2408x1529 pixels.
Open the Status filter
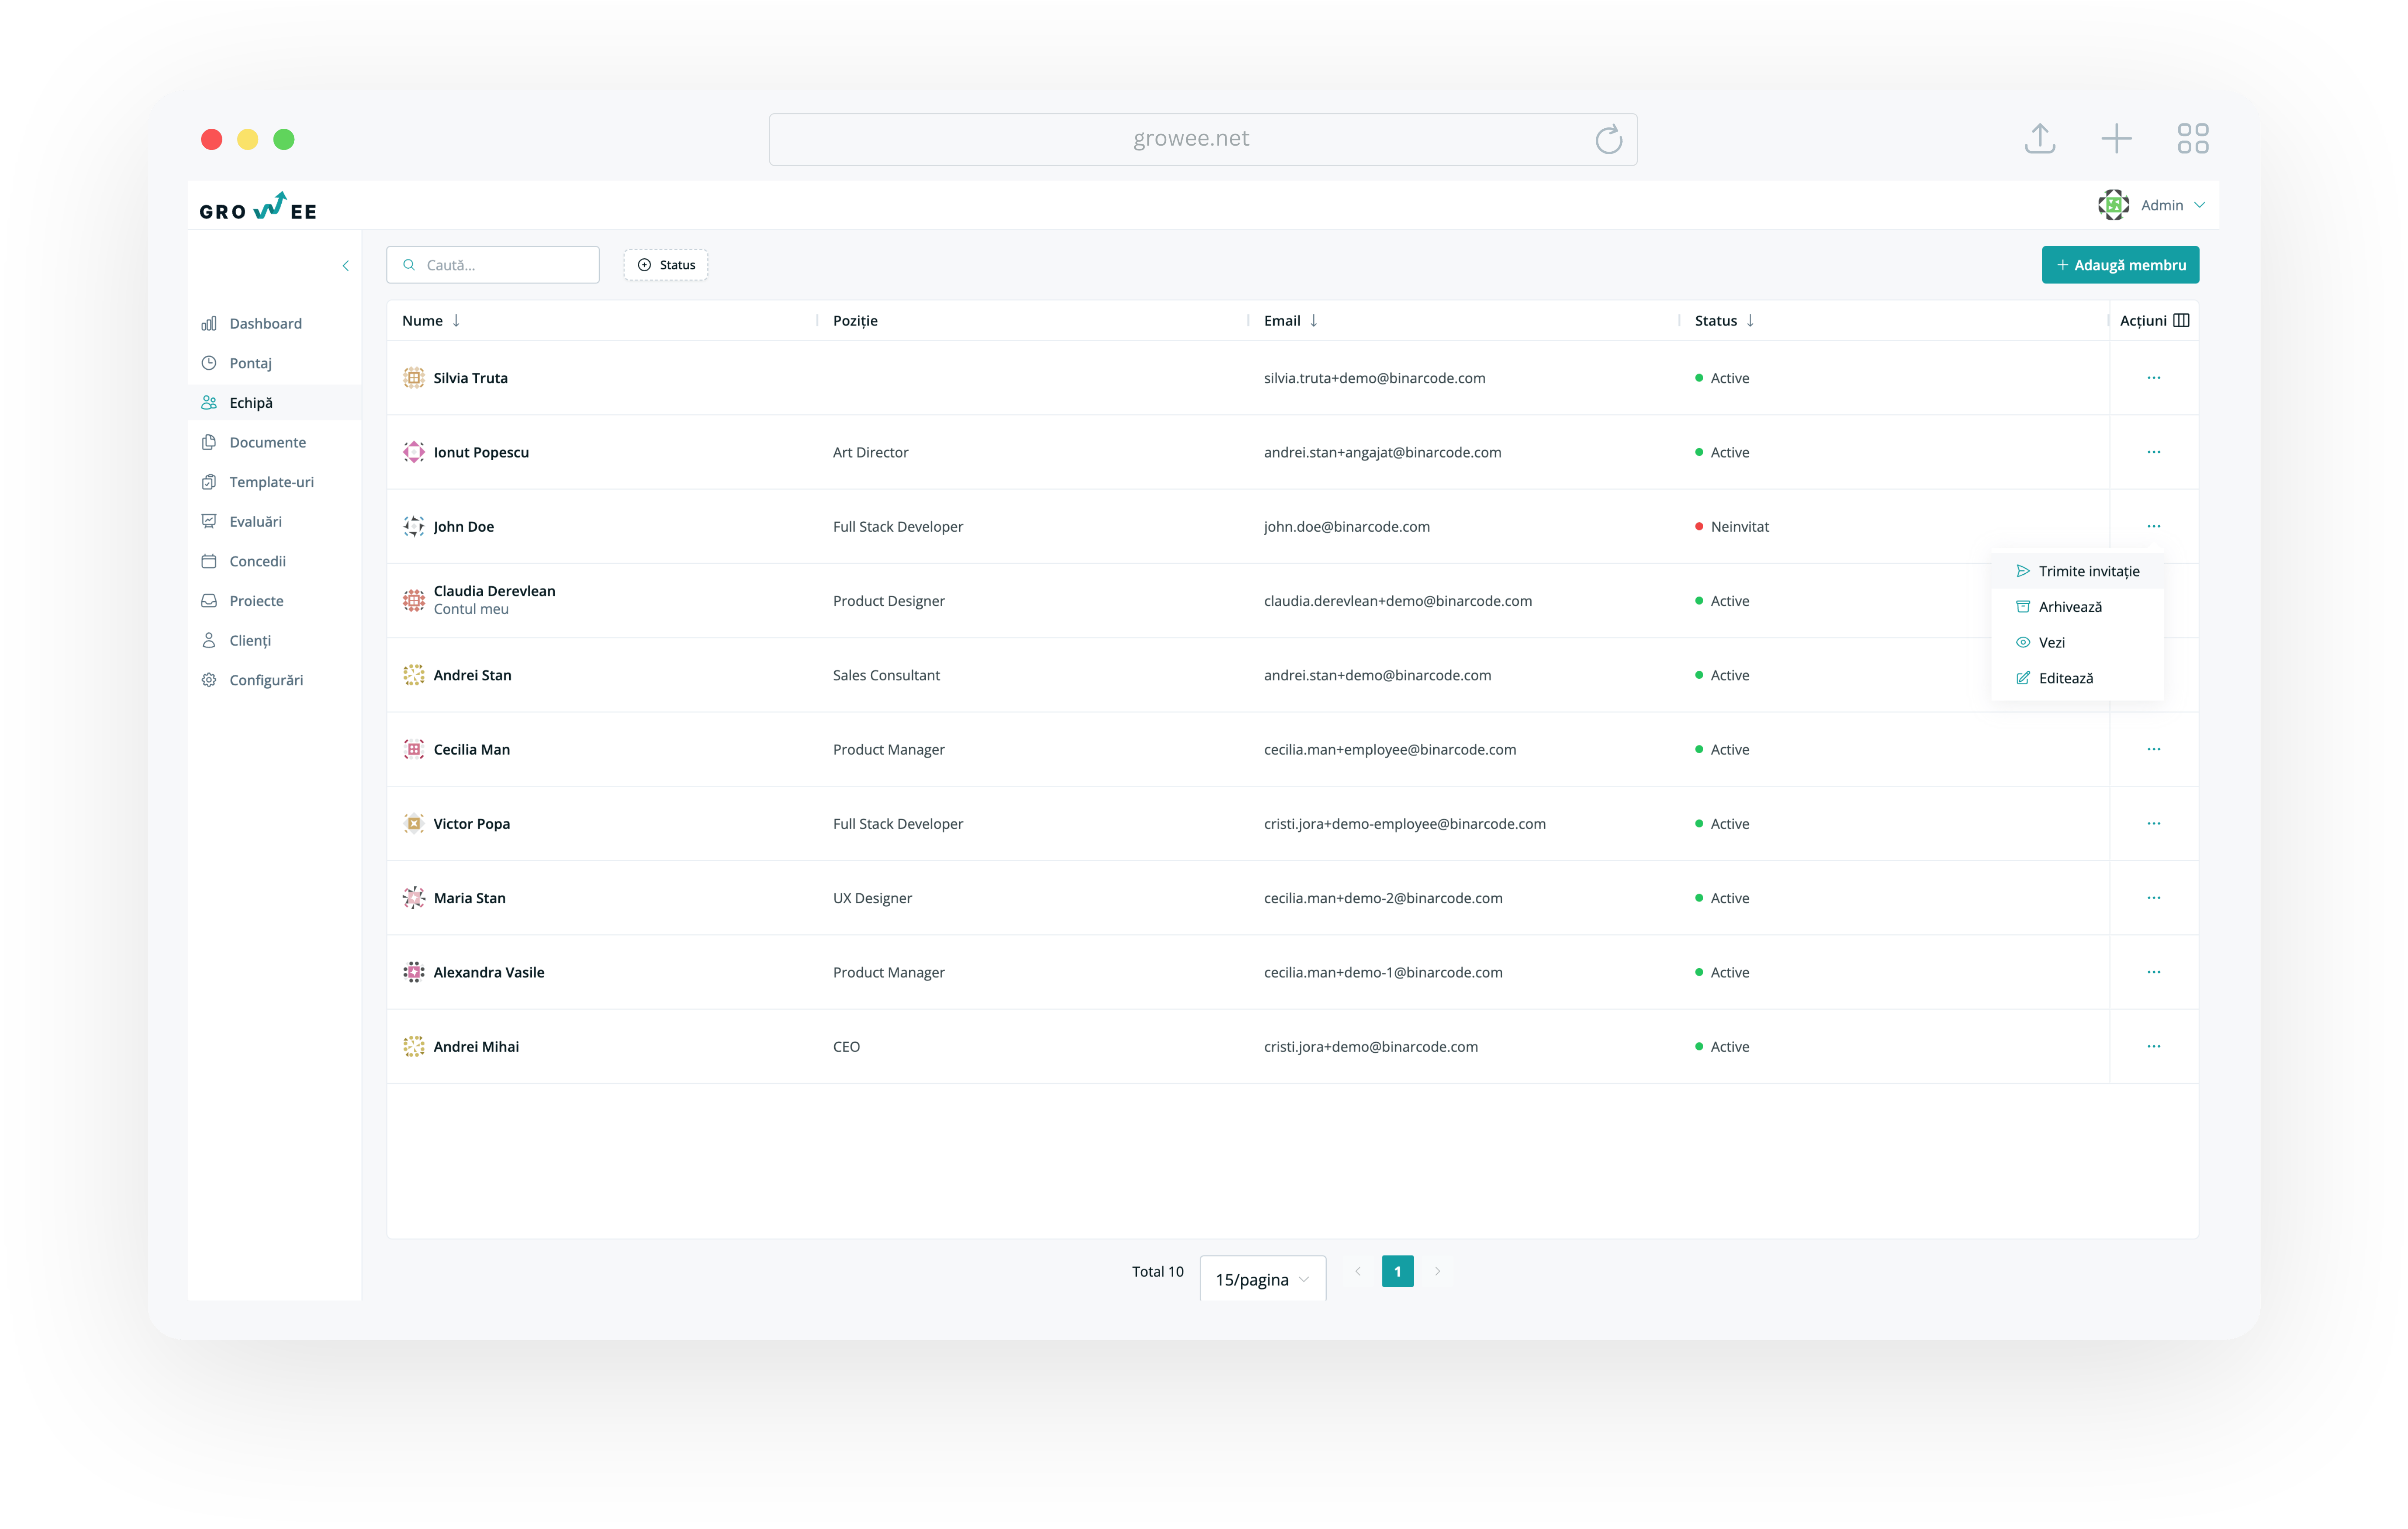[x=666, y=265]
